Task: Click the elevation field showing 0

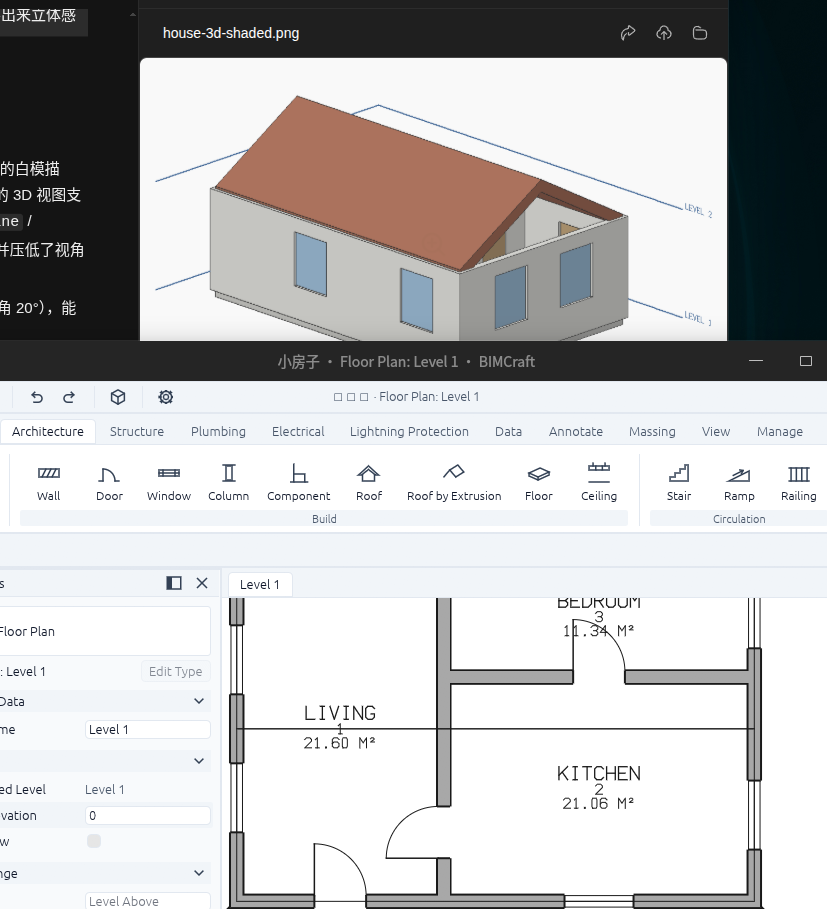Action: tap(148, 815)
